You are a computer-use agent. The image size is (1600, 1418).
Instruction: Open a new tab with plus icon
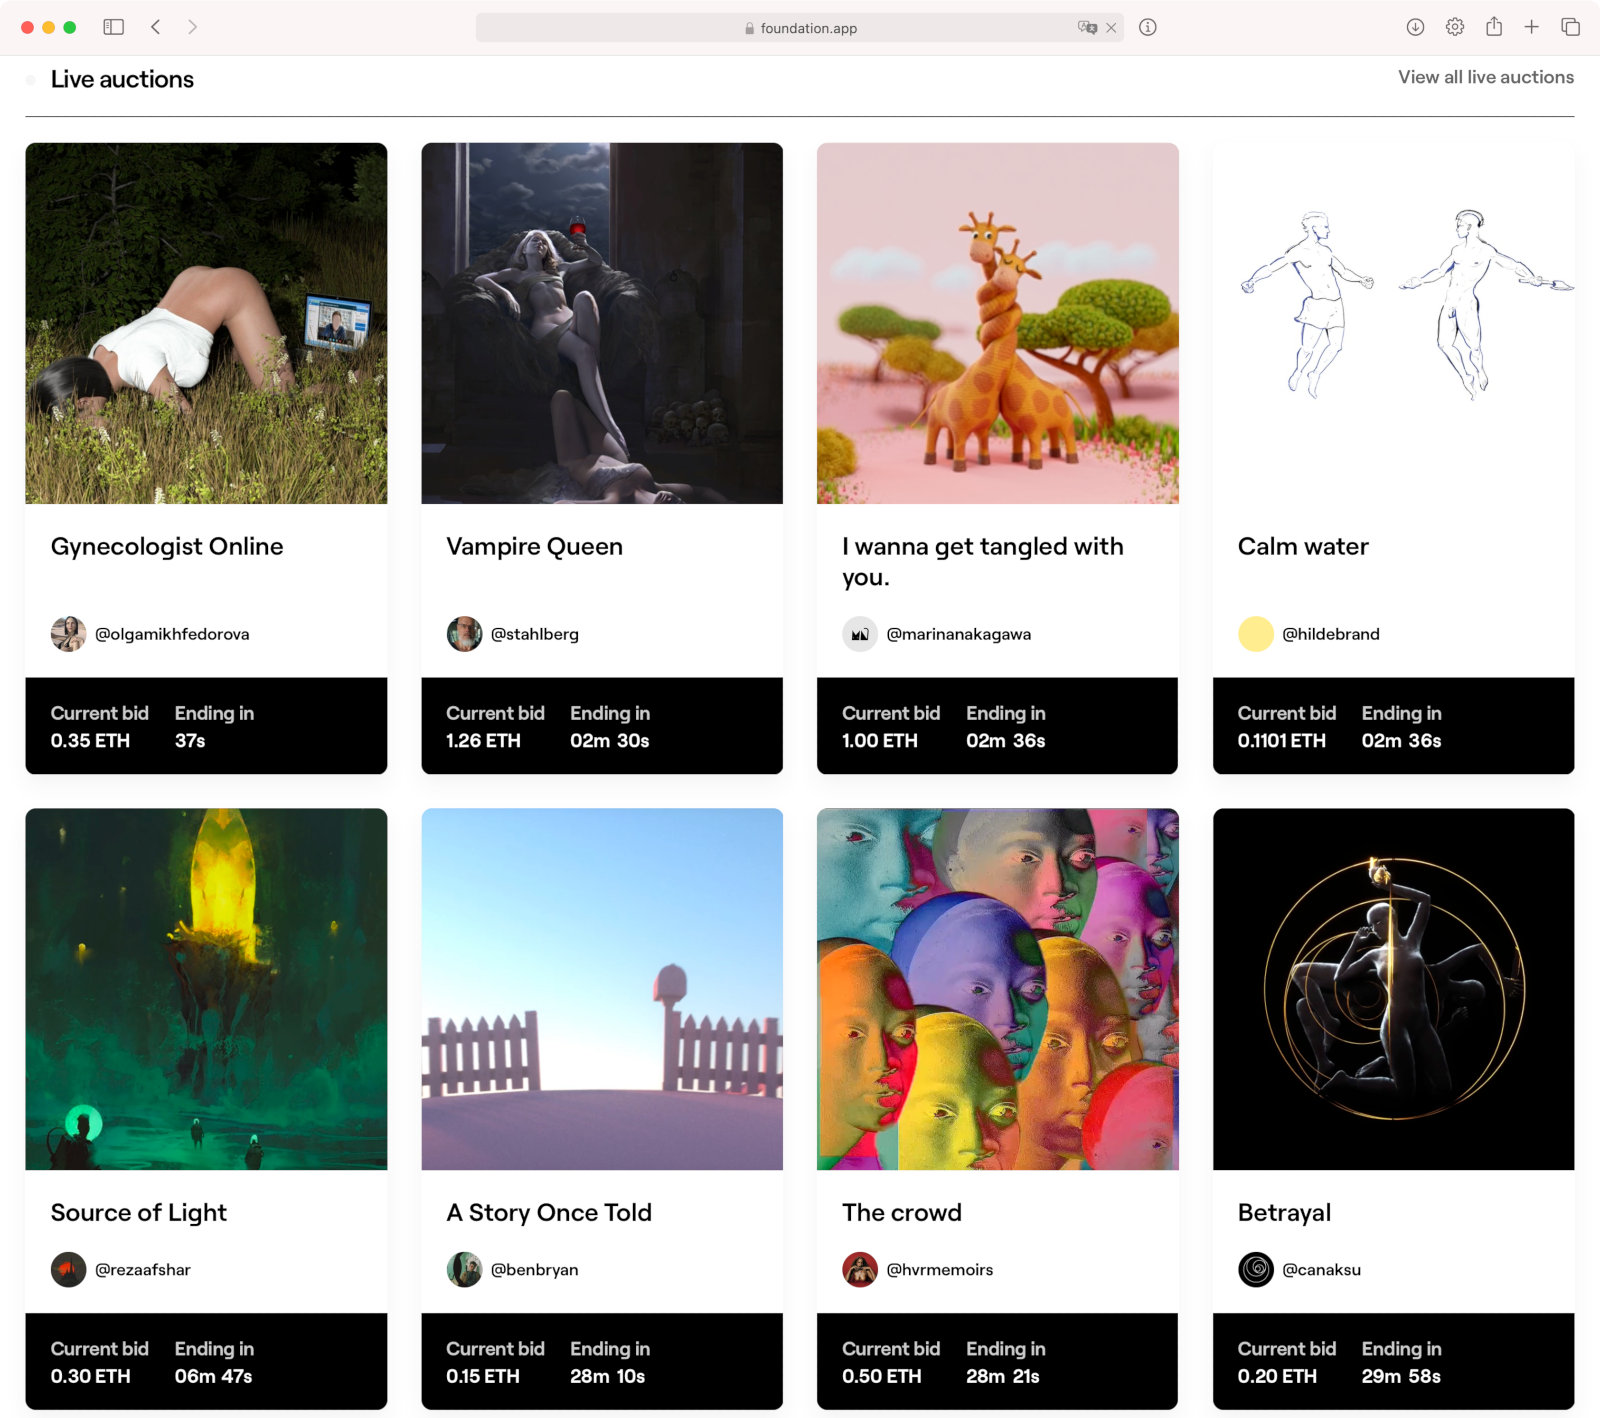[x=1531, y=27]
